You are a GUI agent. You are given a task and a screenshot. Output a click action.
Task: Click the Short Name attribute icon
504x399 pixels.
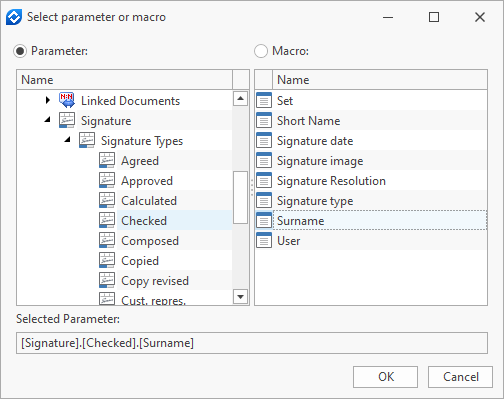[x=264, y=120]
